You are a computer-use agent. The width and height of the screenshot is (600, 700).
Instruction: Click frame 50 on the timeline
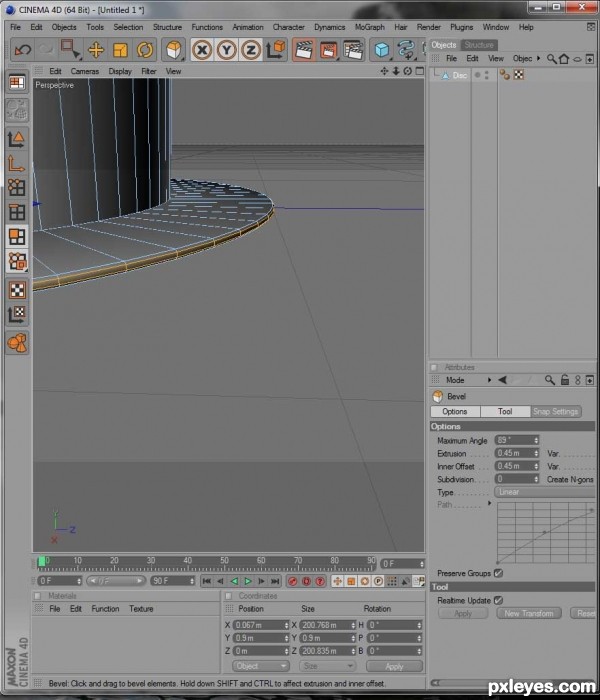(x=225, y=563)
